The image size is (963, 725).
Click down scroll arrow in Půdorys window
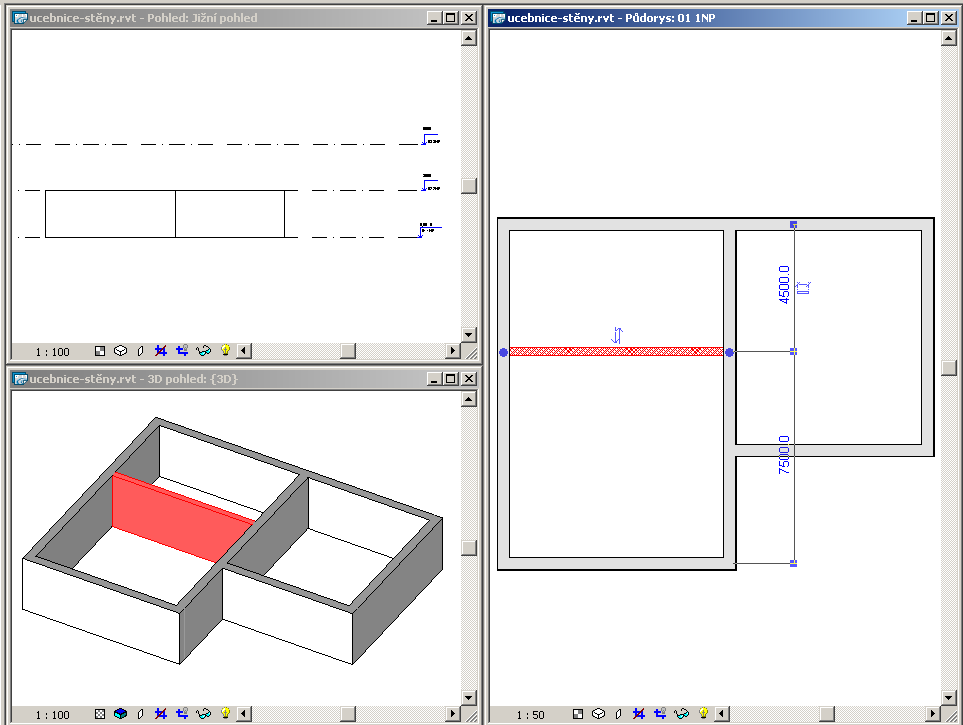pos(948,698)
